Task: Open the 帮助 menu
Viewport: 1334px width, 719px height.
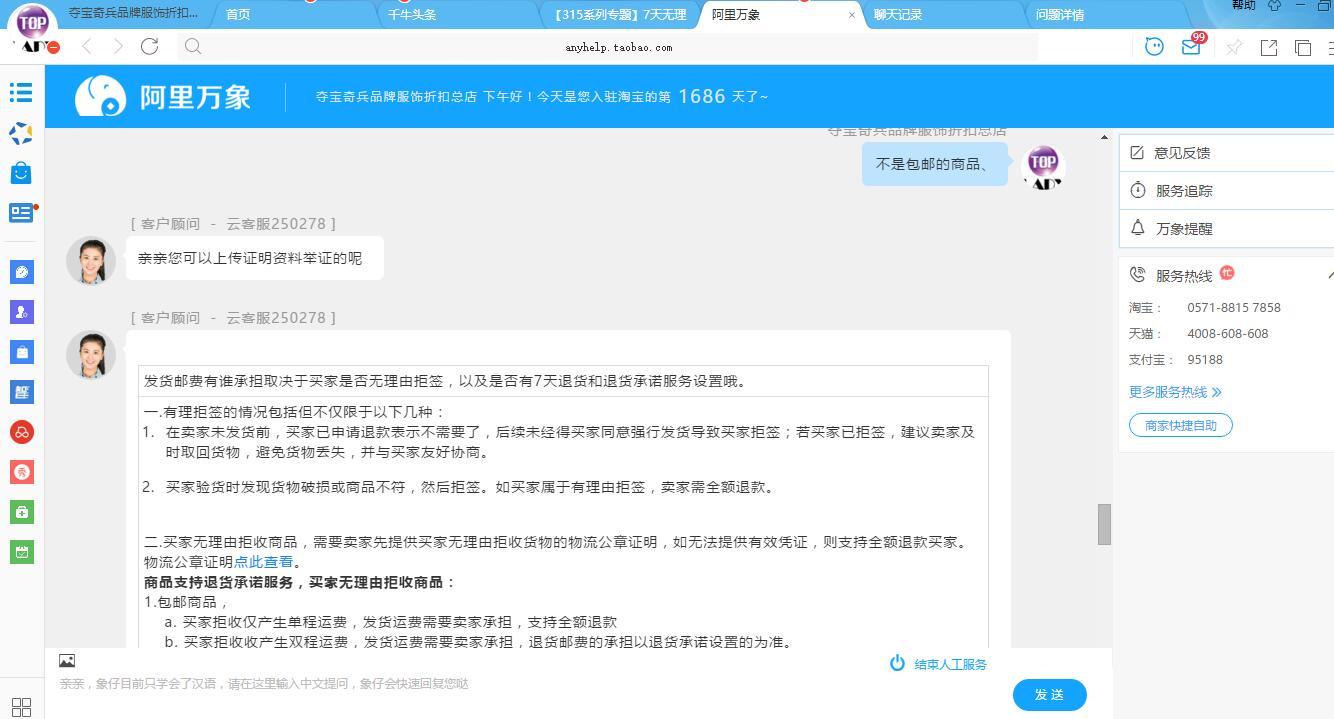Action: (x=1244, y=5)
